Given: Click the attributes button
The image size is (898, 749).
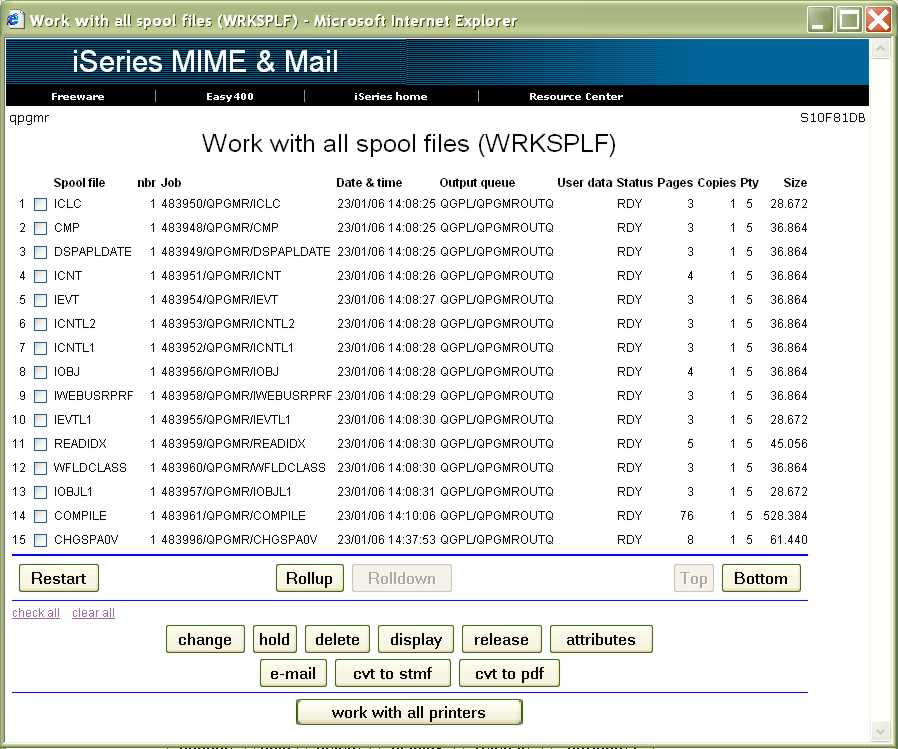Looking at the screenshot, I should click(601, 639).
